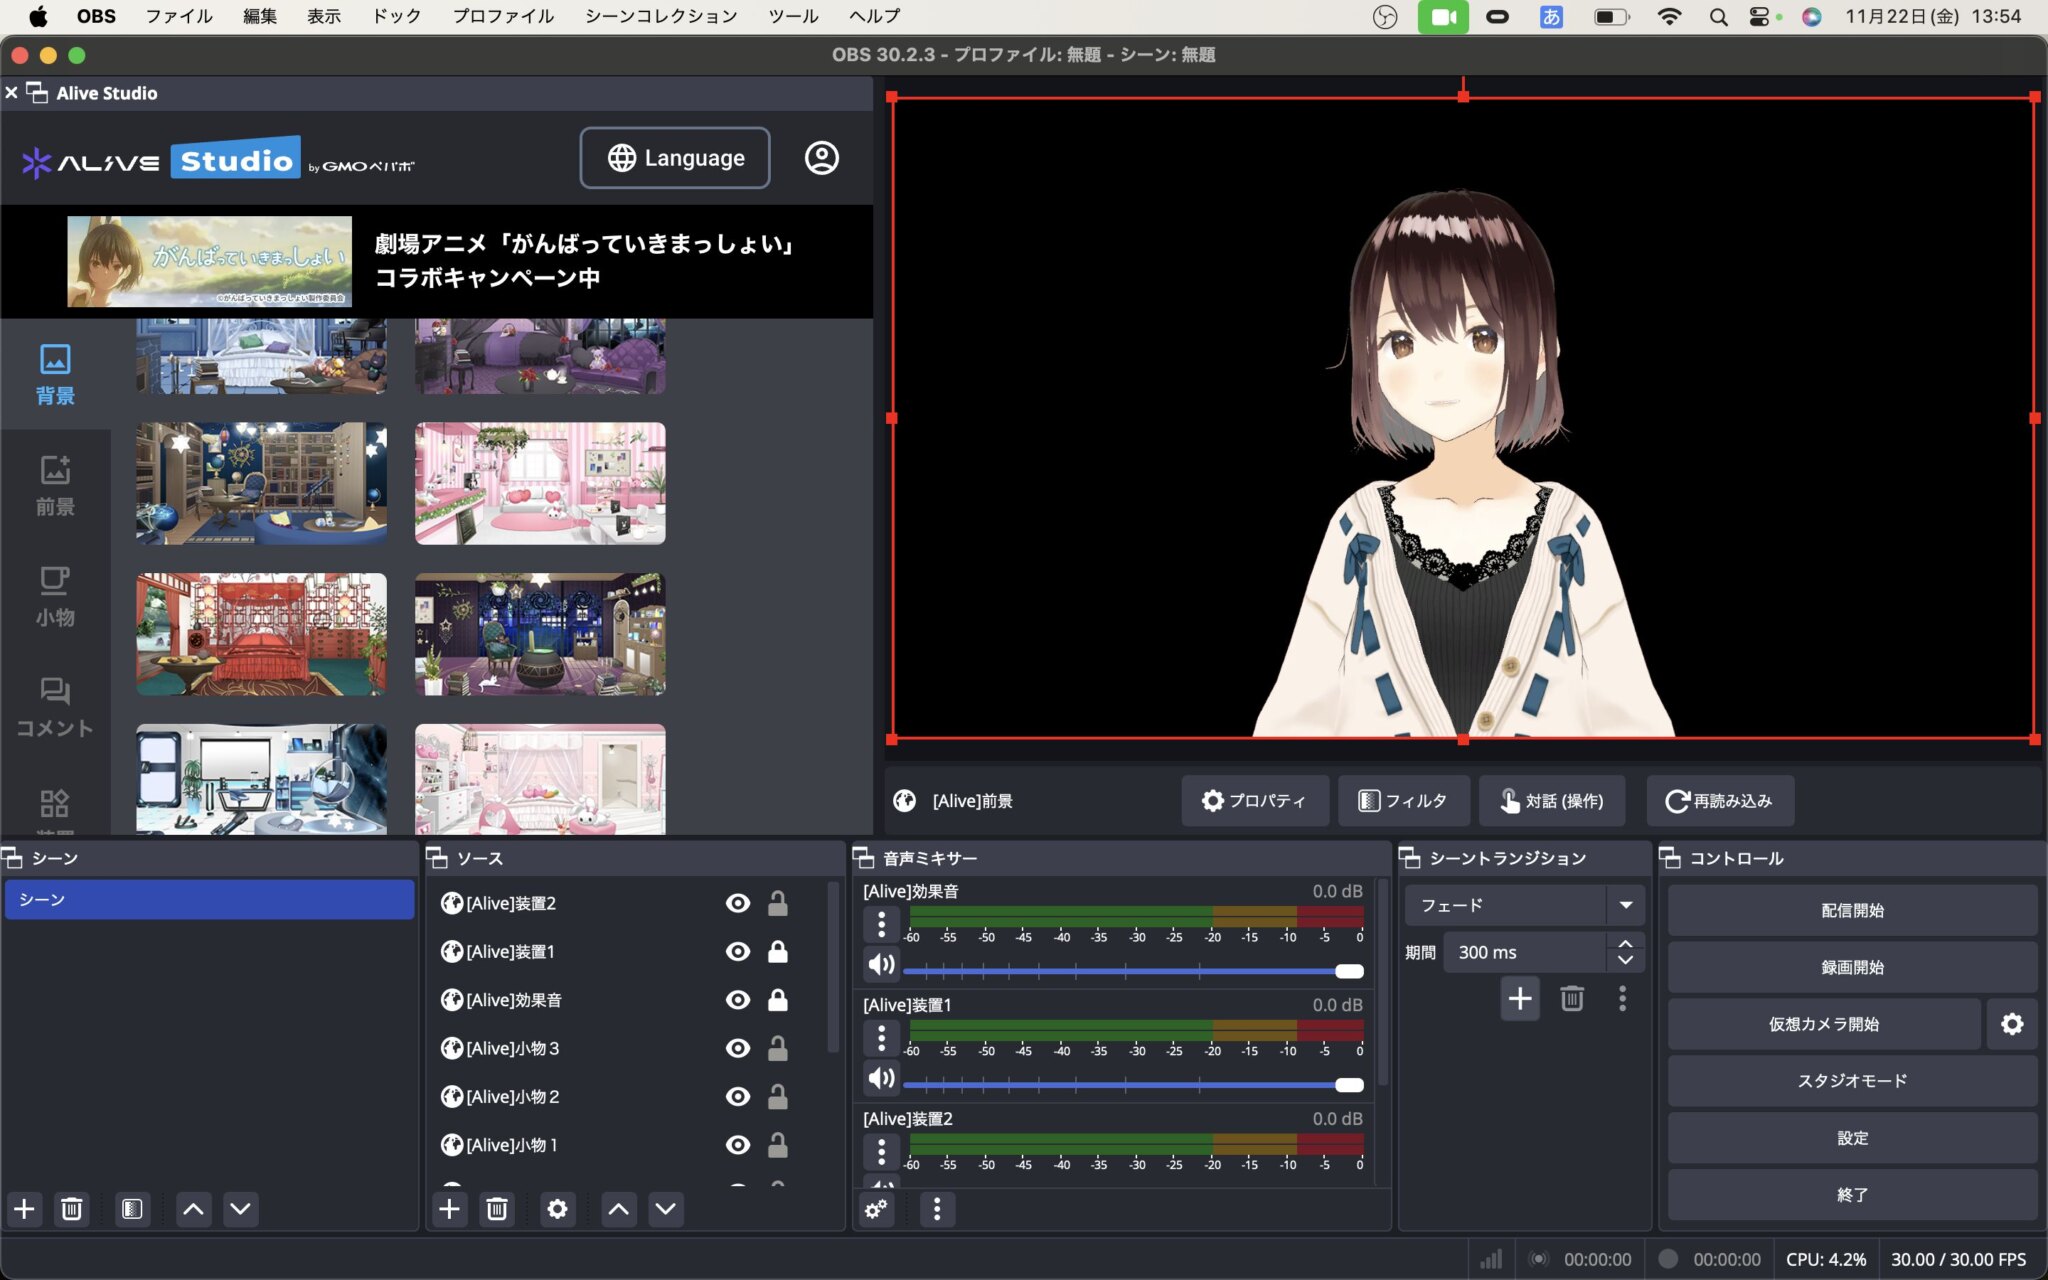The width and height of the screenshot is (2048, 1280).
Task: Hide the [Alive]装置2 source via the eye icon
Action: click(738, 903)
